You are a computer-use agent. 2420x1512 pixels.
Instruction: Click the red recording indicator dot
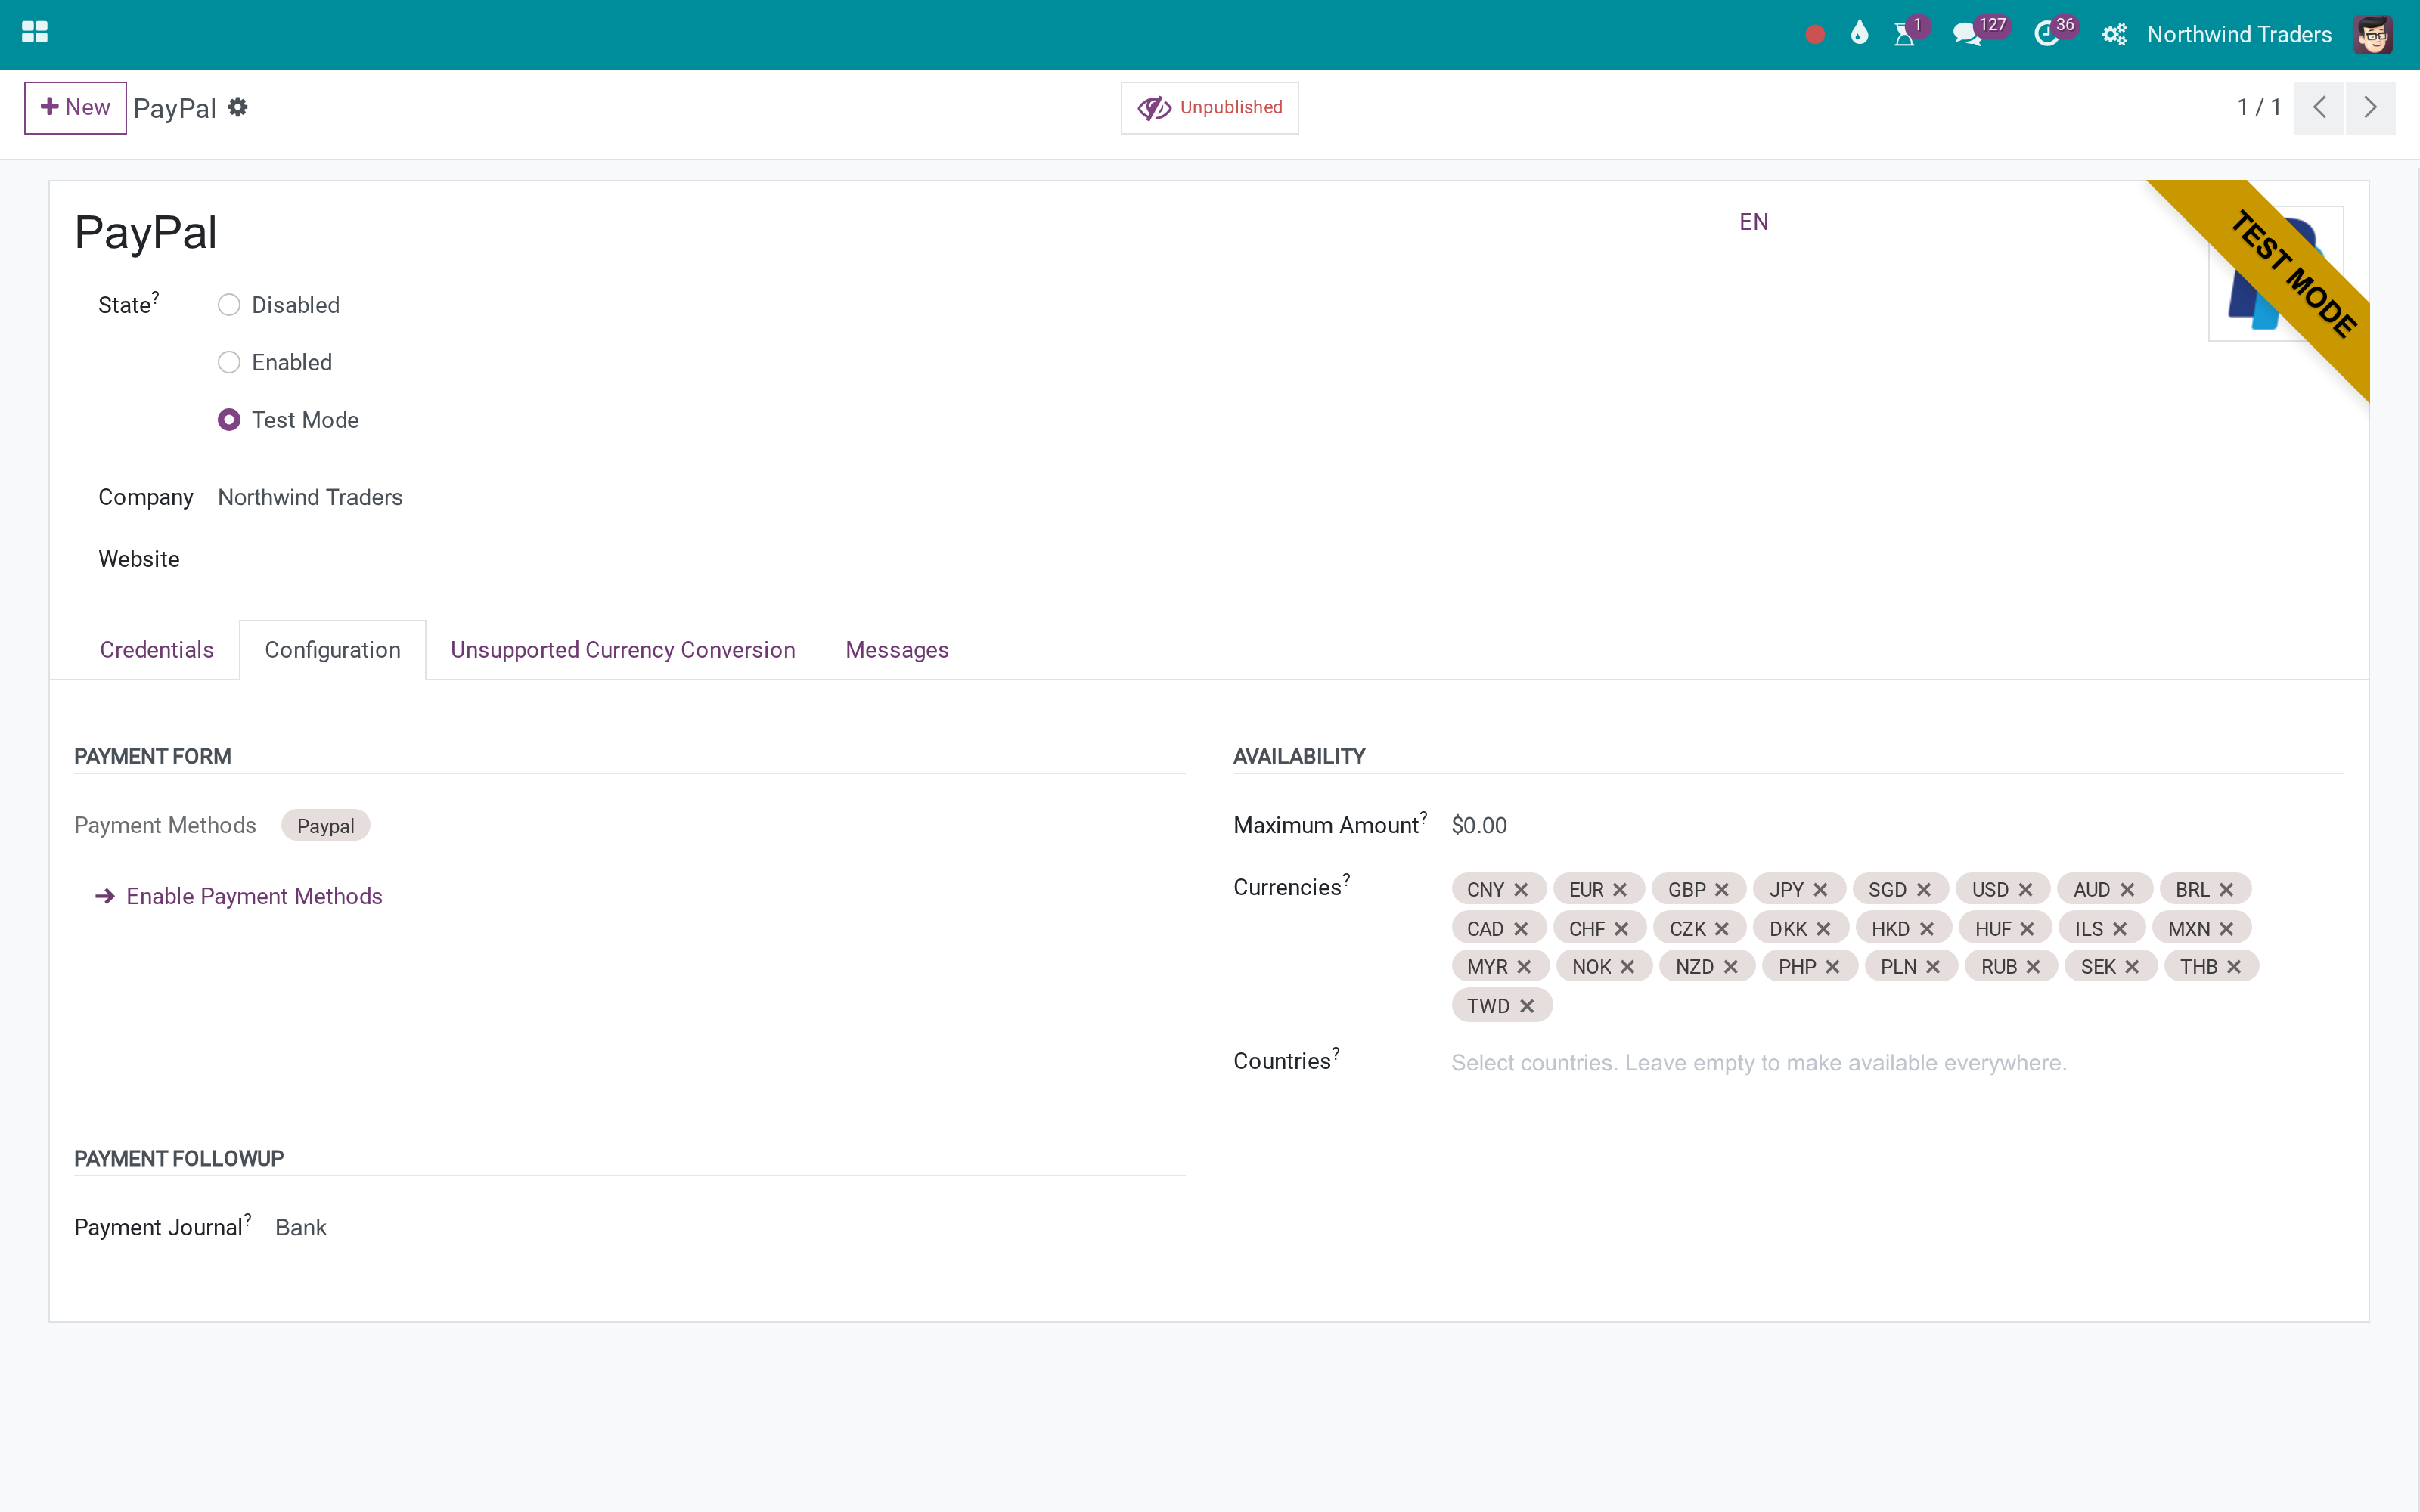tap(1815, 35)
